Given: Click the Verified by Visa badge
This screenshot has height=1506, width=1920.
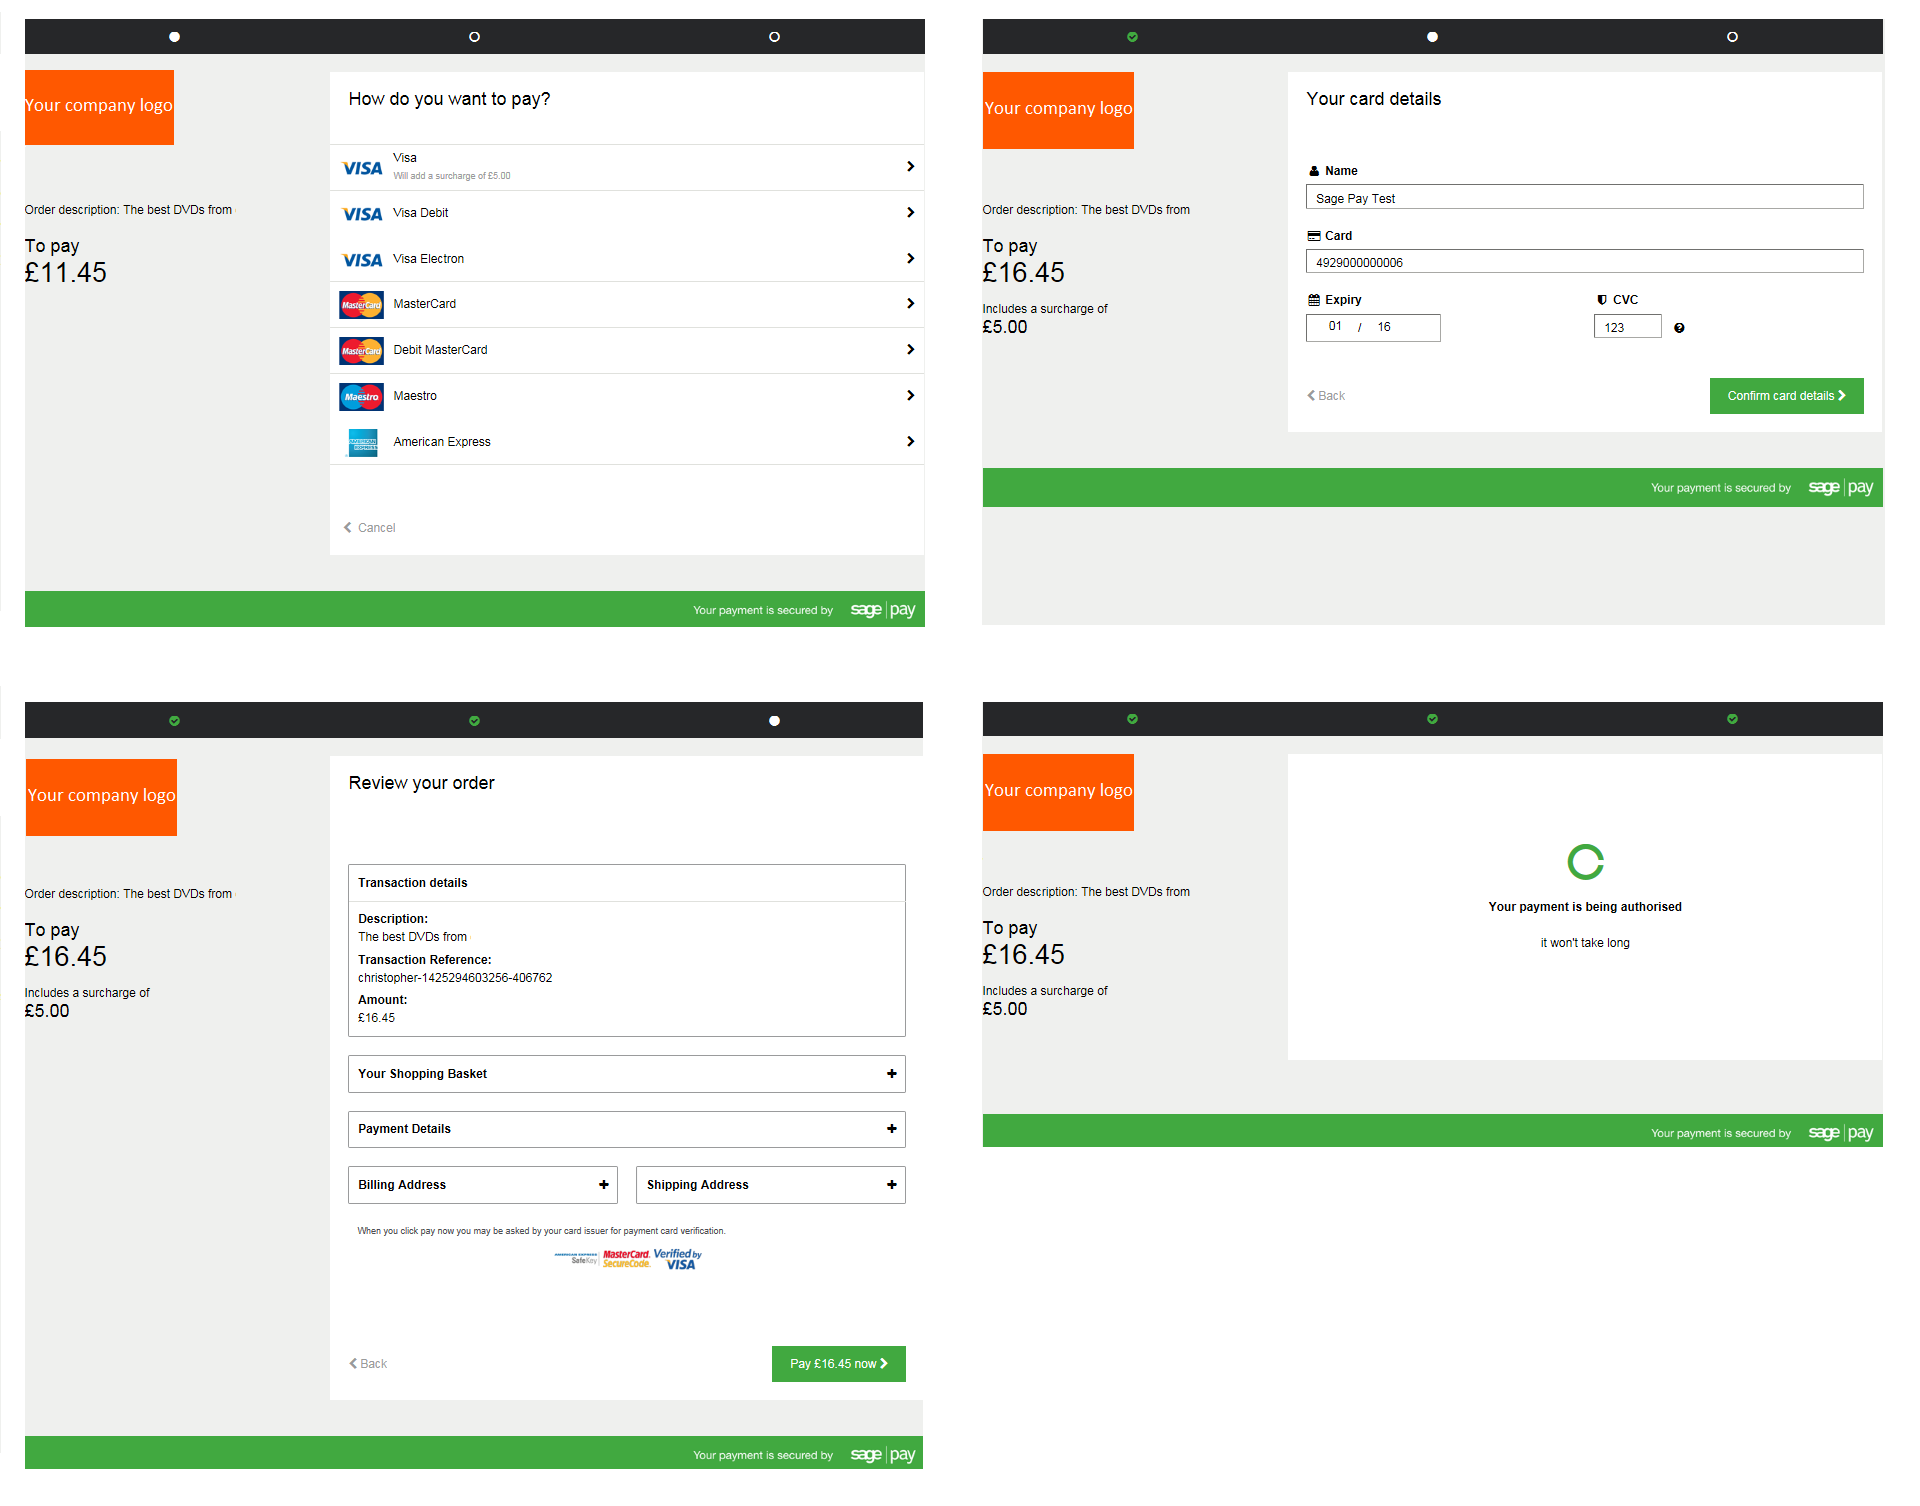Looking at the screenshot, I should click(x=679, y=1258).
